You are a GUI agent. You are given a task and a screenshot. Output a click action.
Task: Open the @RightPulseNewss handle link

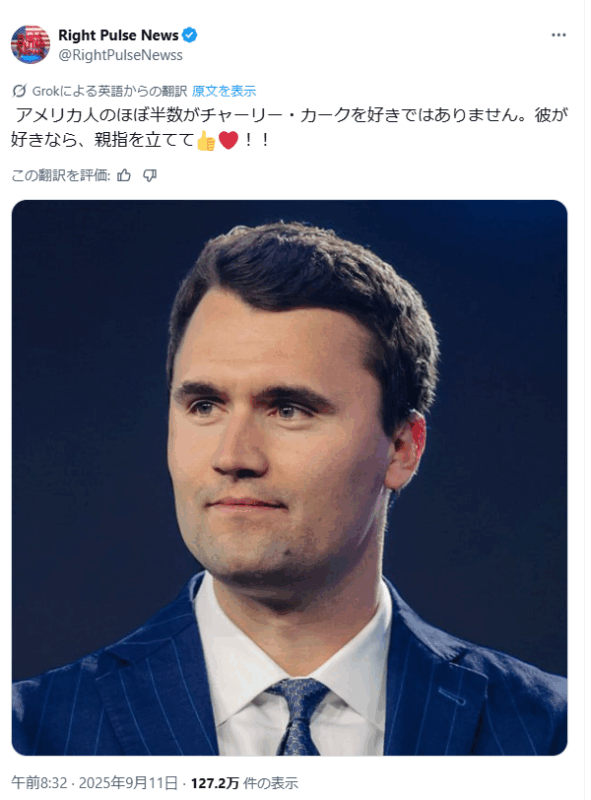[120, 55]
